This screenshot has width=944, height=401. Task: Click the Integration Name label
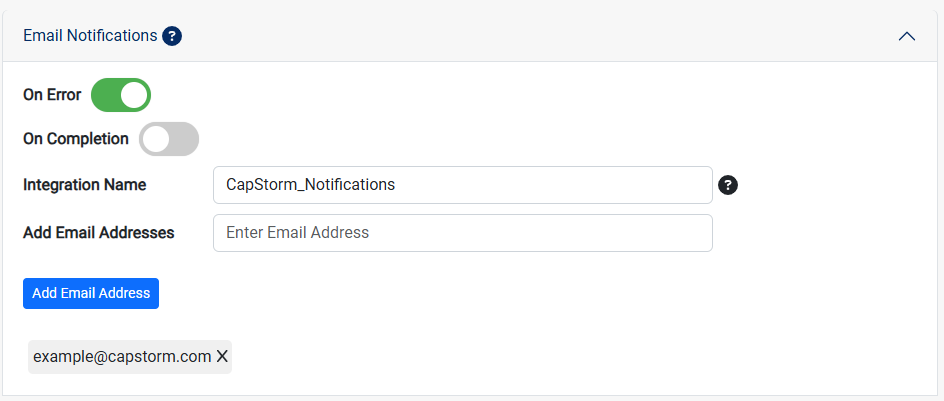pyautogui.click(x=85, y=185)
